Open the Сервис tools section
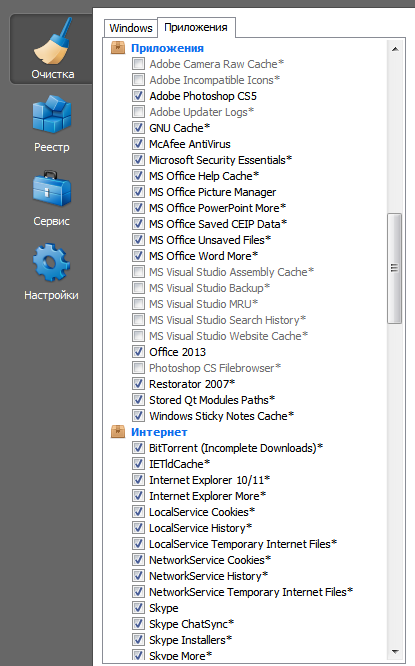The image size is (415, 666). (52, 198)
